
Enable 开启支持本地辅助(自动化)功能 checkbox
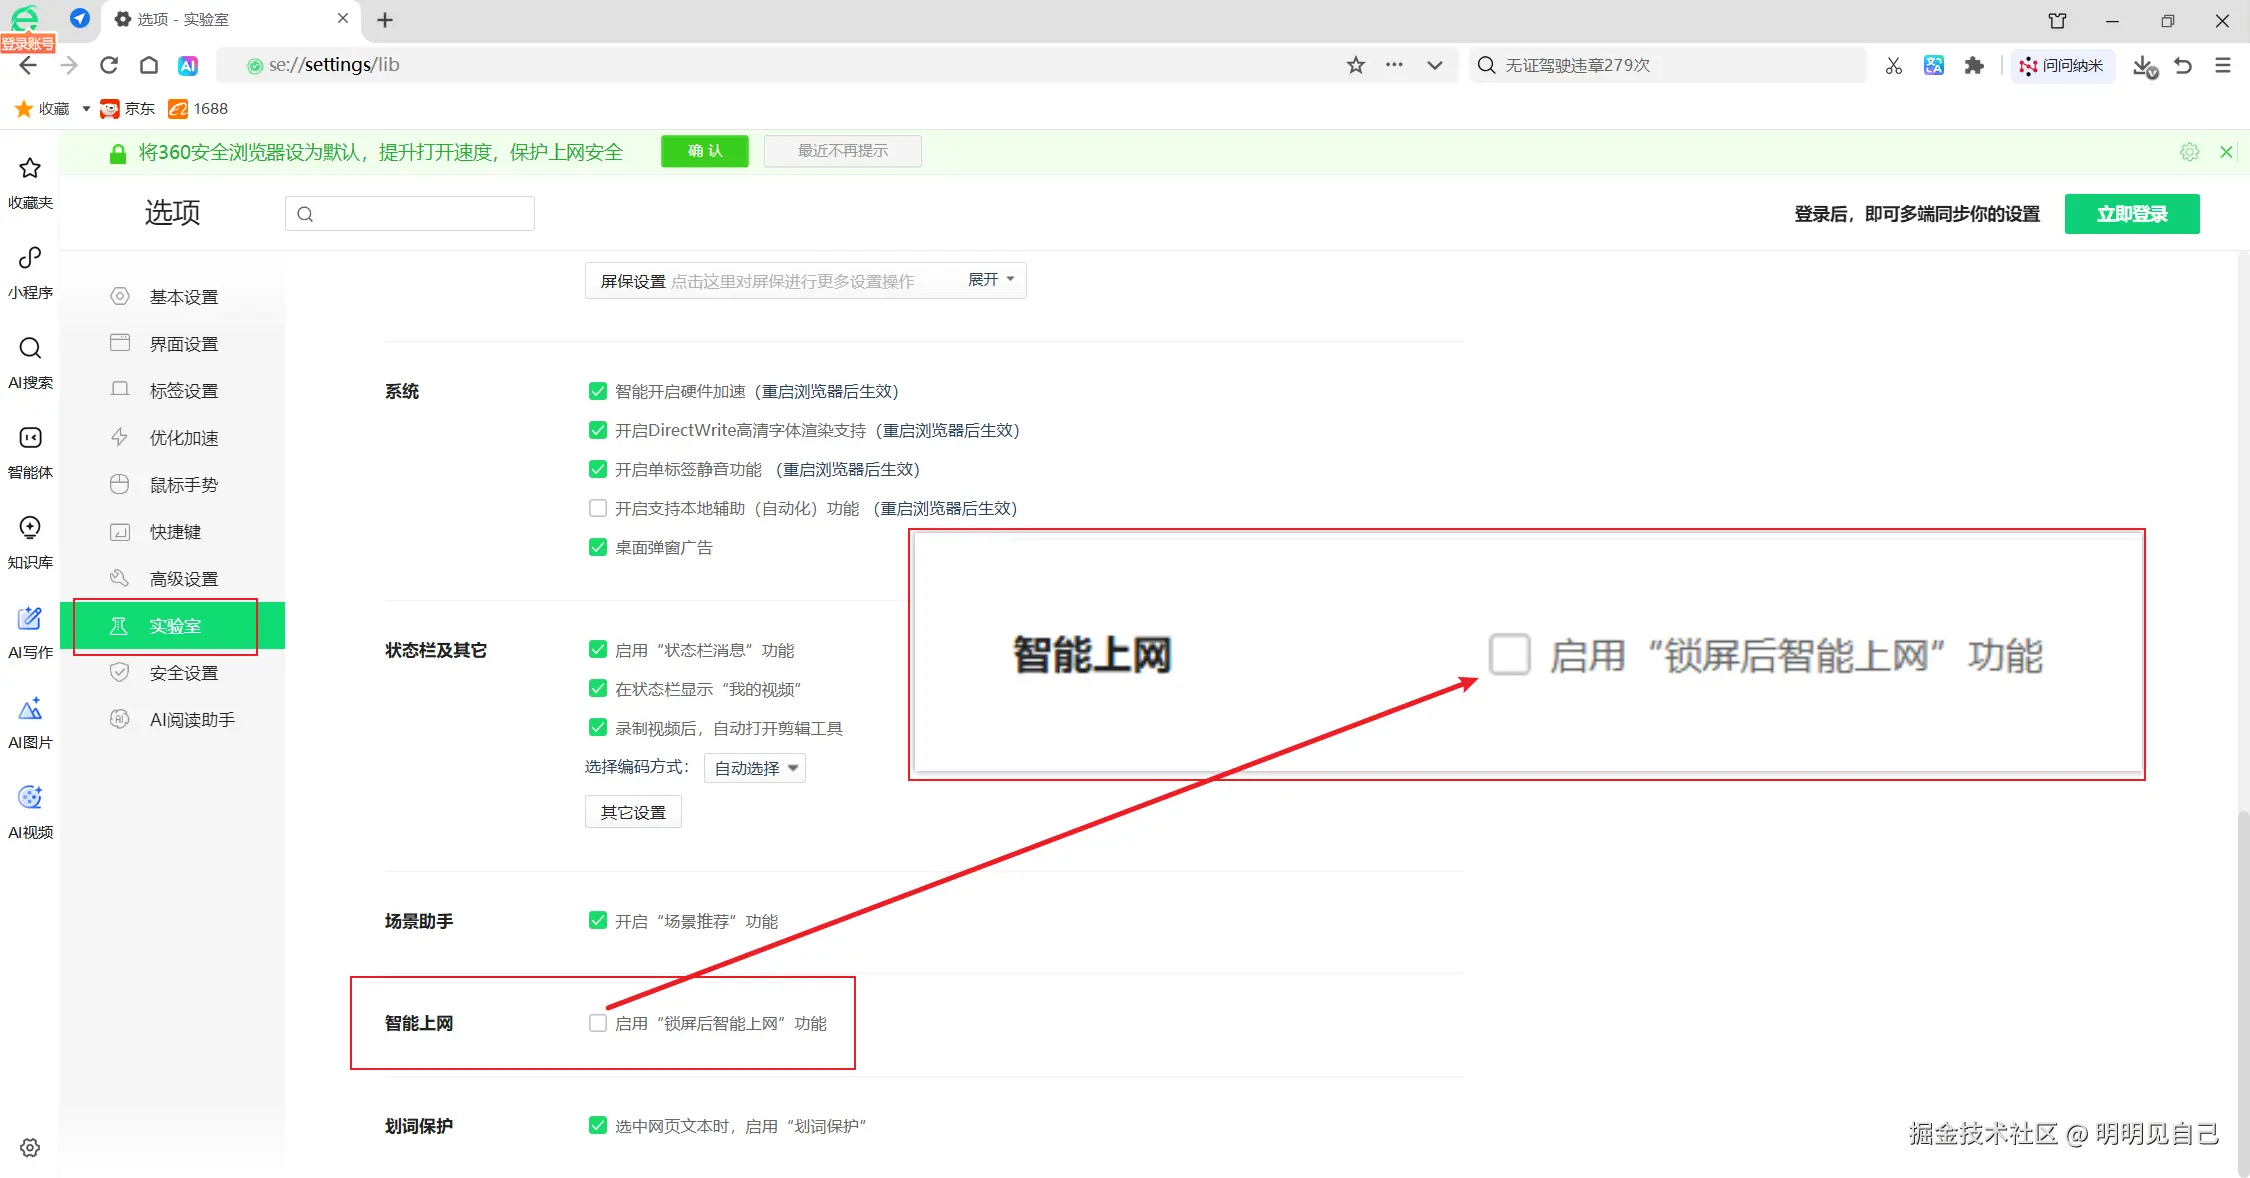(598, 508)
